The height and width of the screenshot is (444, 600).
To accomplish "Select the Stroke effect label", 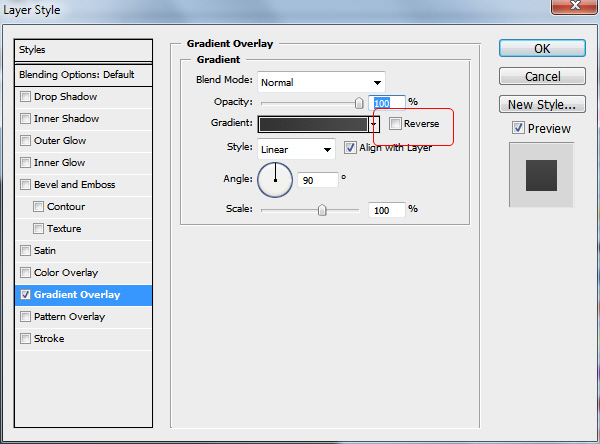I will tap(49, 339).
